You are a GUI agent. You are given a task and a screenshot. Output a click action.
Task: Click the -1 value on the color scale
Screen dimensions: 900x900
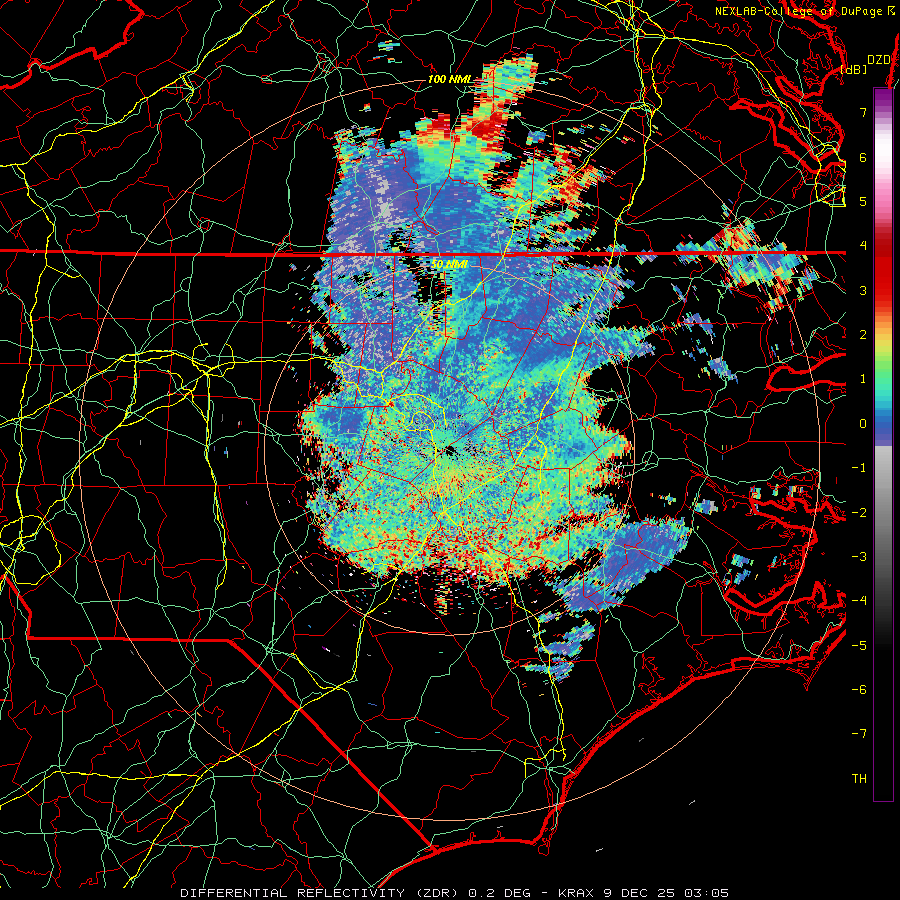(859, 468)
